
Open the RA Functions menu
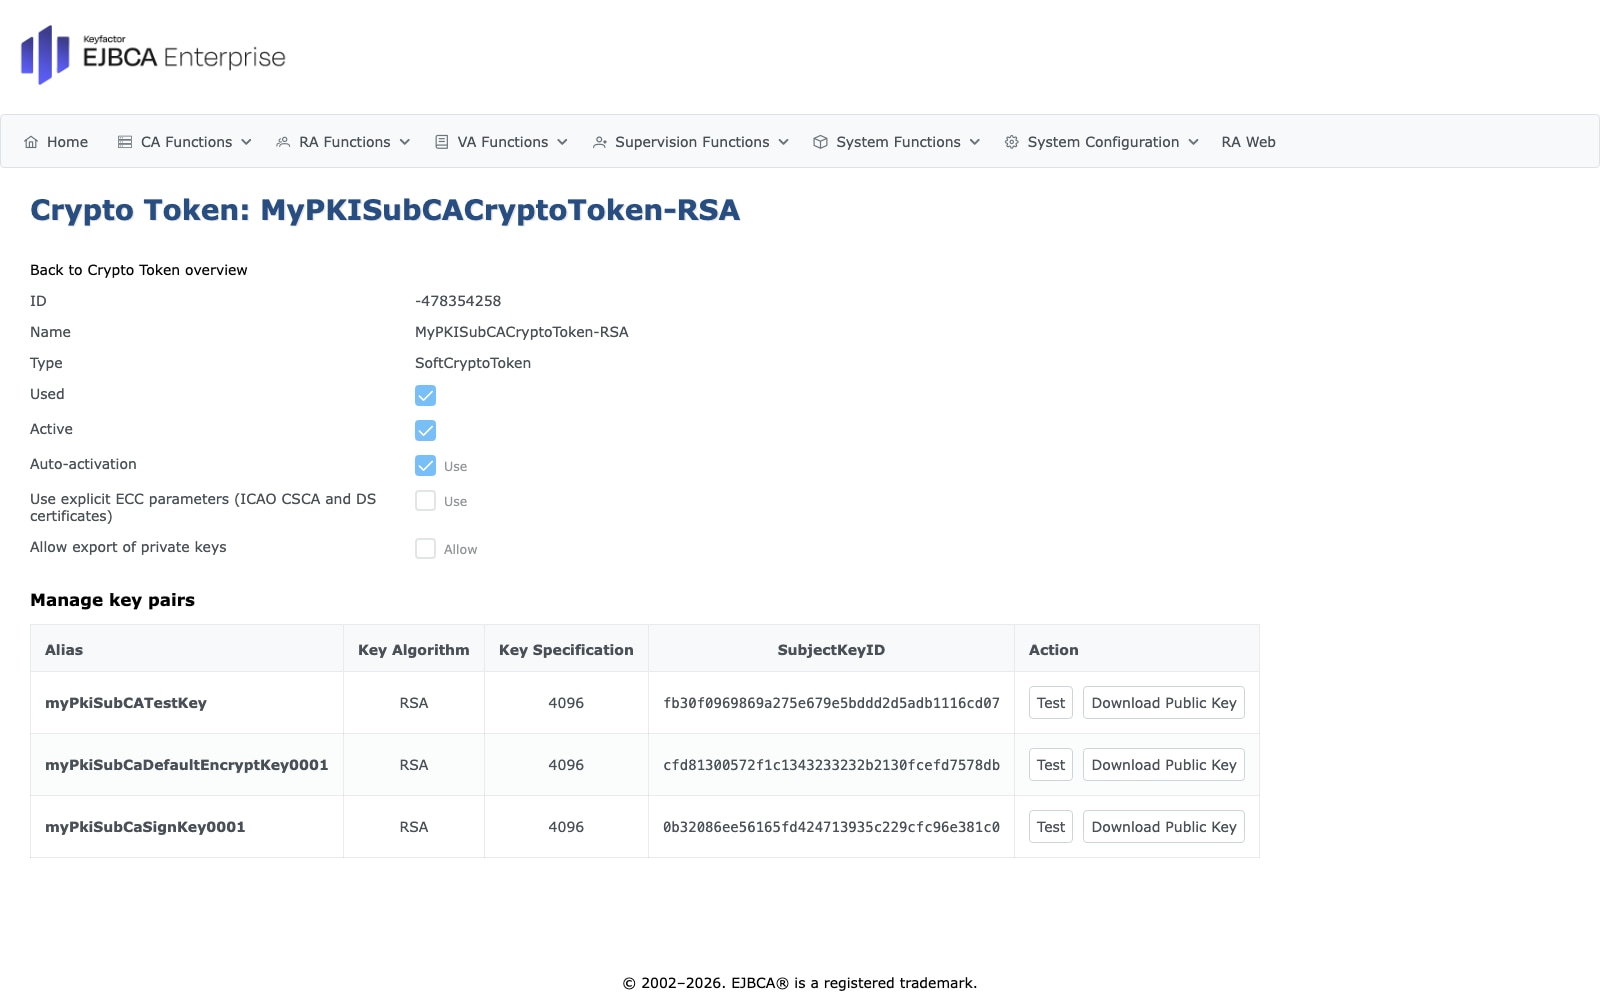pyautogui.click(x=344, y=142)
